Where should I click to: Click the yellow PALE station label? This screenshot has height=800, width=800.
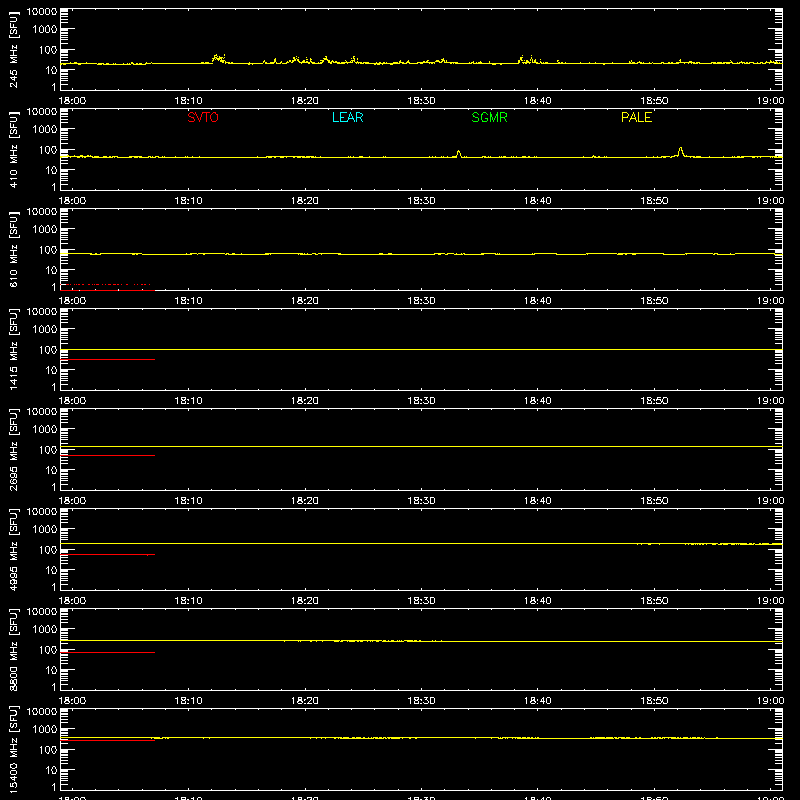636,117
